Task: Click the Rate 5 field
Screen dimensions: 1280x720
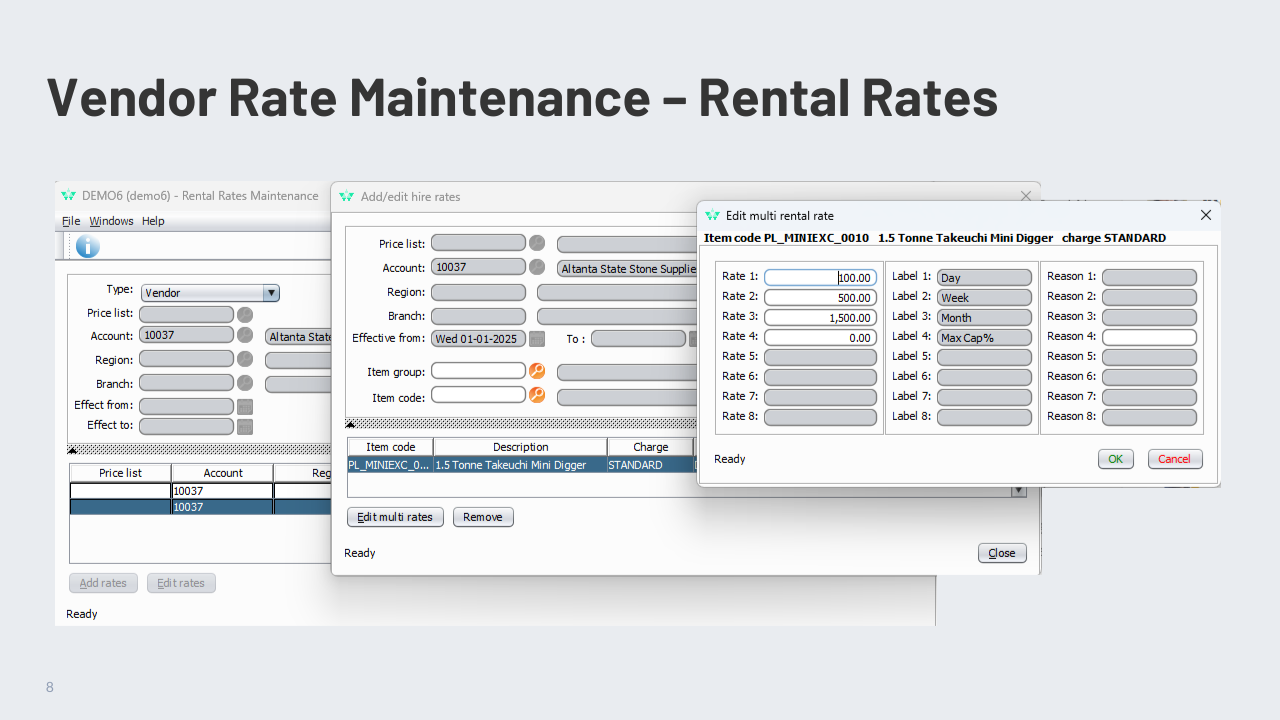Action: click(820, 357)
